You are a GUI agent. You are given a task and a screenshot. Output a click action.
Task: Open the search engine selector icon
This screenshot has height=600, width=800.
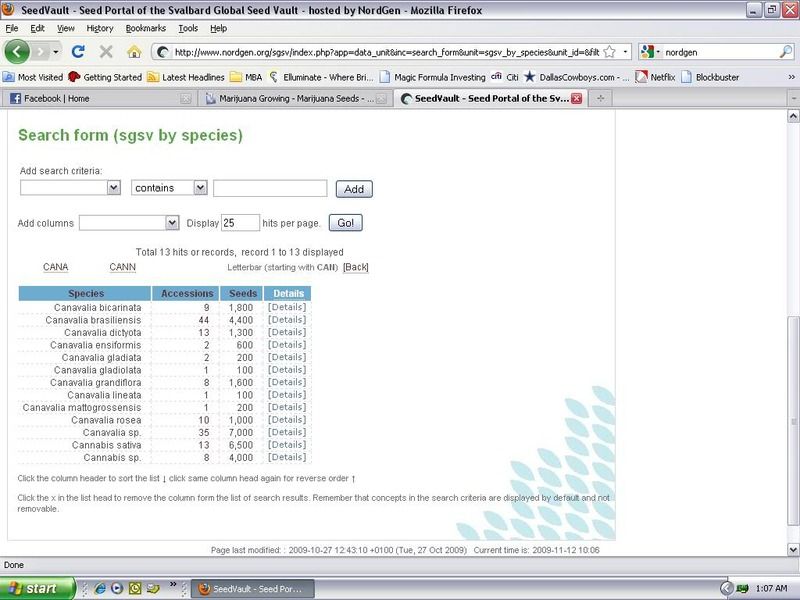coord(648,52)
